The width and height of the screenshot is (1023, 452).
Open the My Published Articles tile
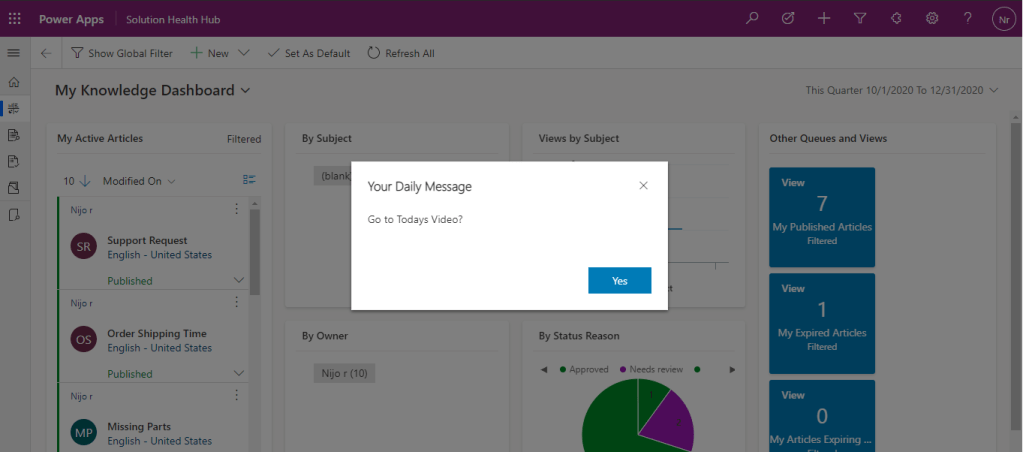point(821,217)
